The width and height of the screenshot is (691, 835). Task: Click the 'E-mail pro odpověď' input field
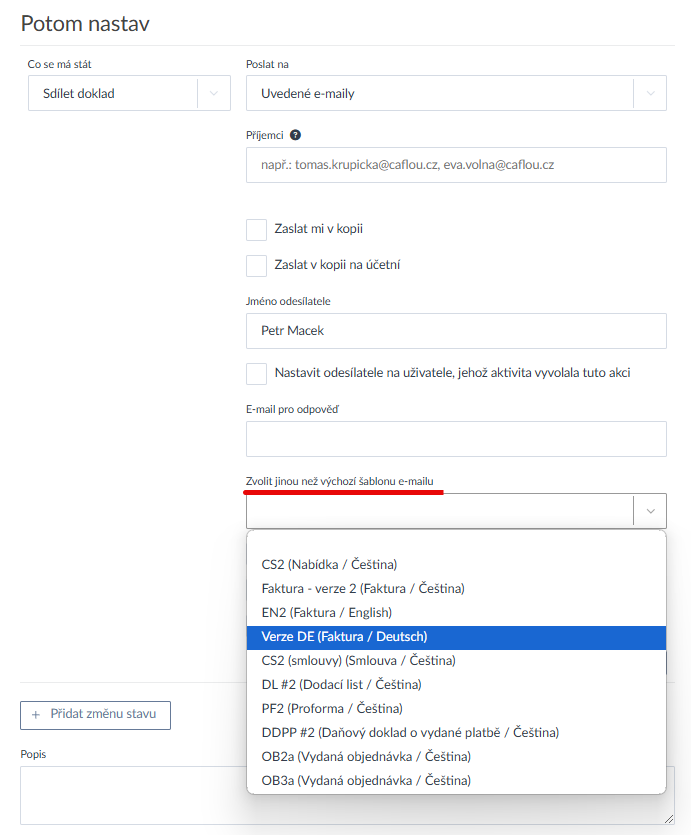456,439
